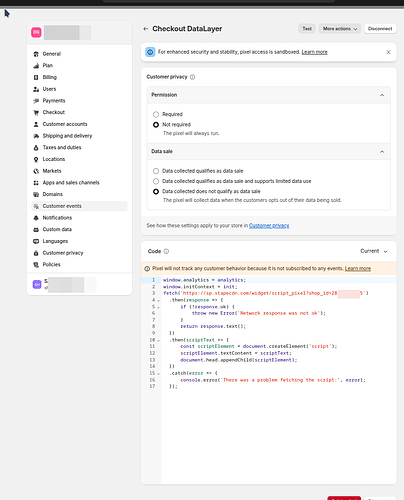This screenshot has height=500, width=404.
Task: Collapse the Data sale section
Action: [382, 152]
